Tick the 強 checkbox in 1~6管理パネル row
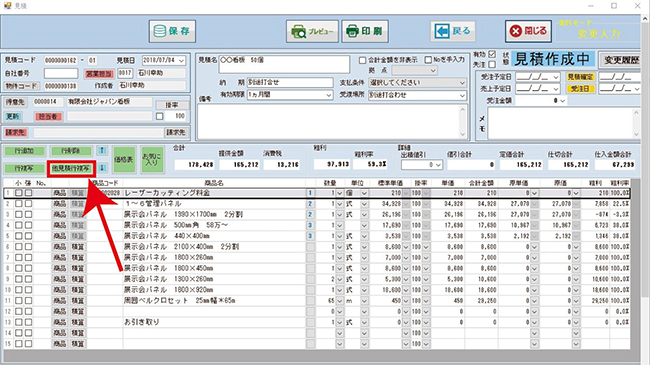The height and width of the screenshot is (365, 650). 28,204
